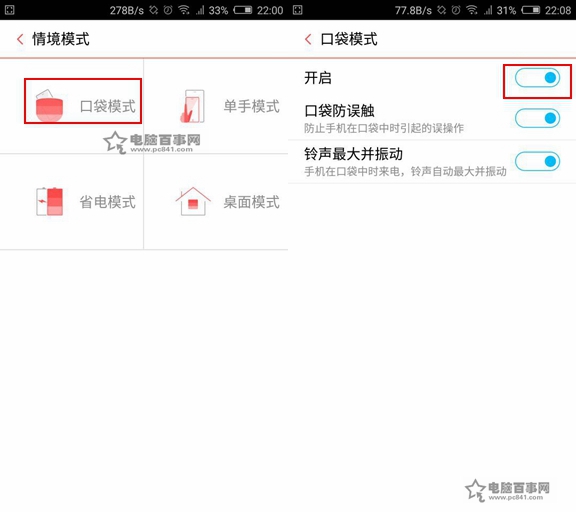576x512 pixels.
Task: Tap the 铃声最大并振动 setting title
Action: click(x=353, y=154)
